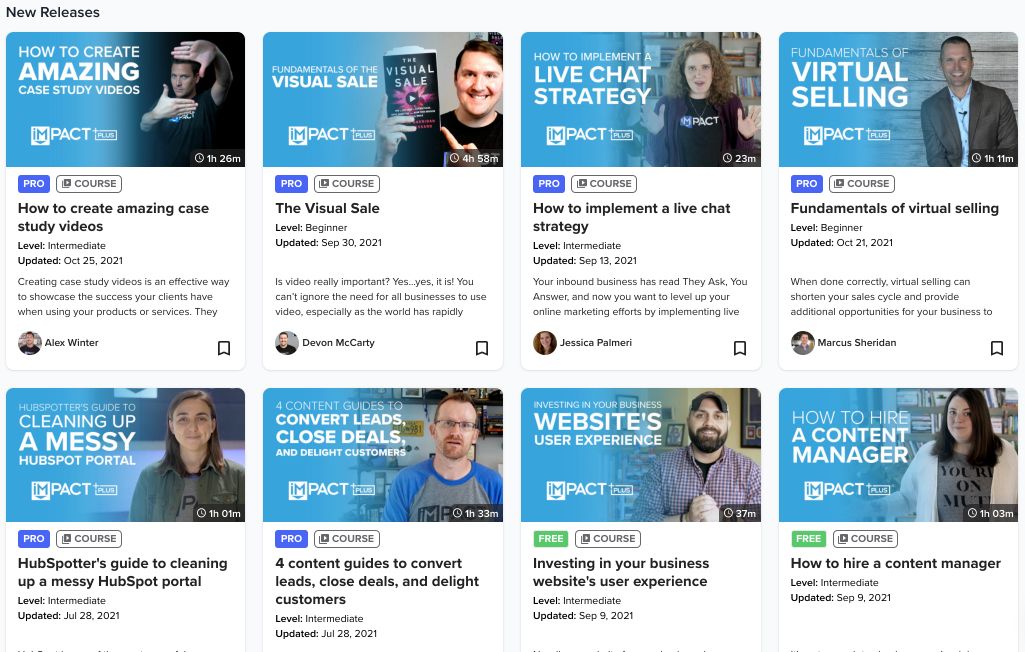
Task: Bookmark the live chat strategy course
Action: point(739,348)
